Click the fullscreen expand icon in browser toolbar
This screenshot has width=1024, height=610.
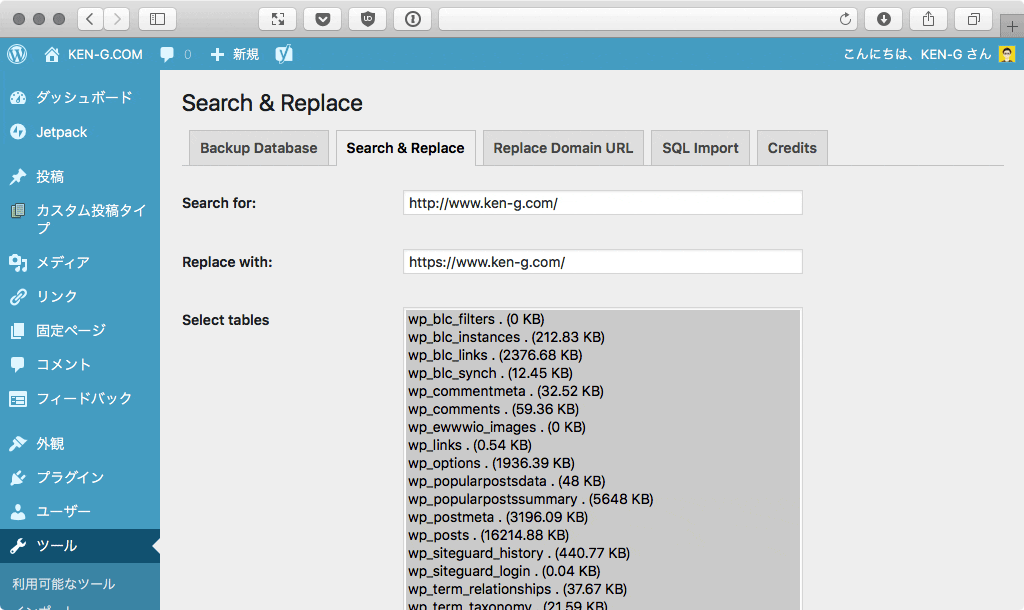point(277,18)
